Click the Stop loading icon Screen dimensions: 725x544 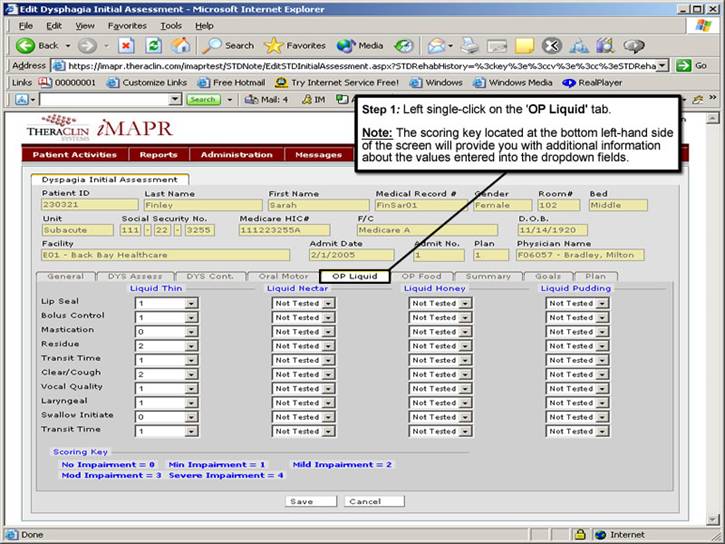[126, 45]
